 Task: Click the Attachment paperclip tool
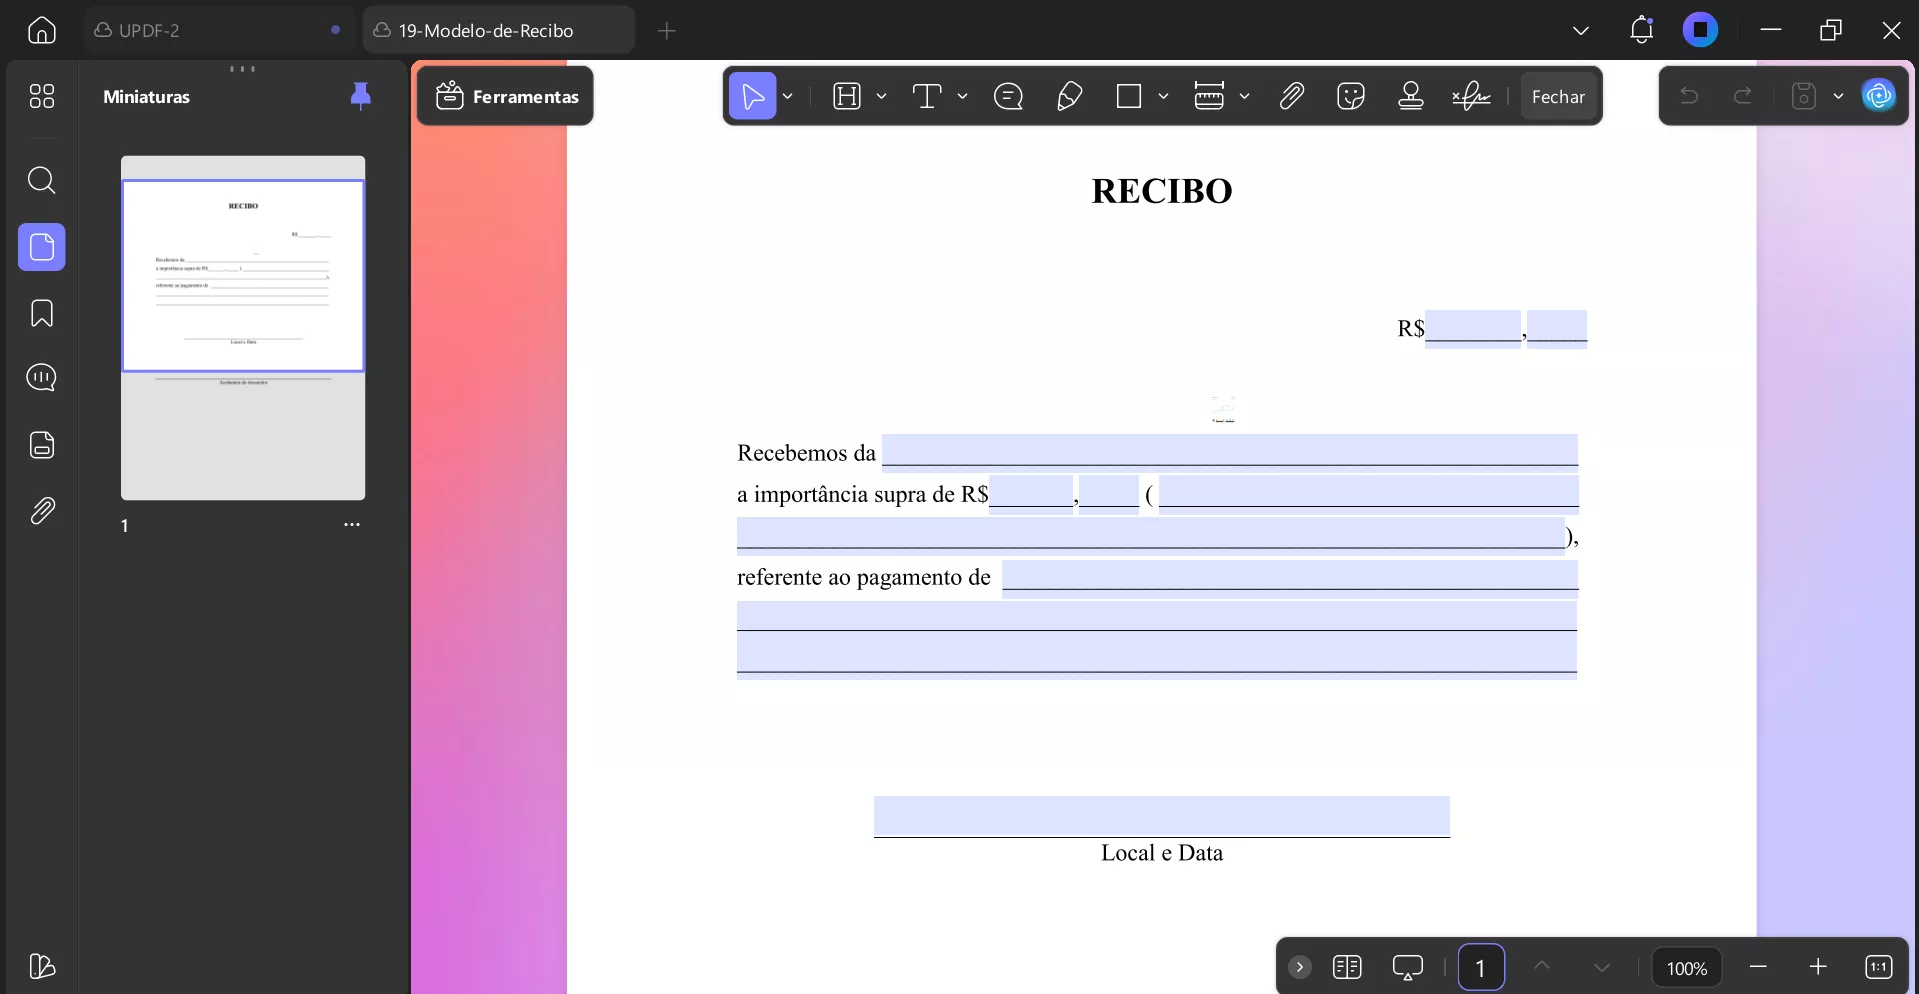1291,96
